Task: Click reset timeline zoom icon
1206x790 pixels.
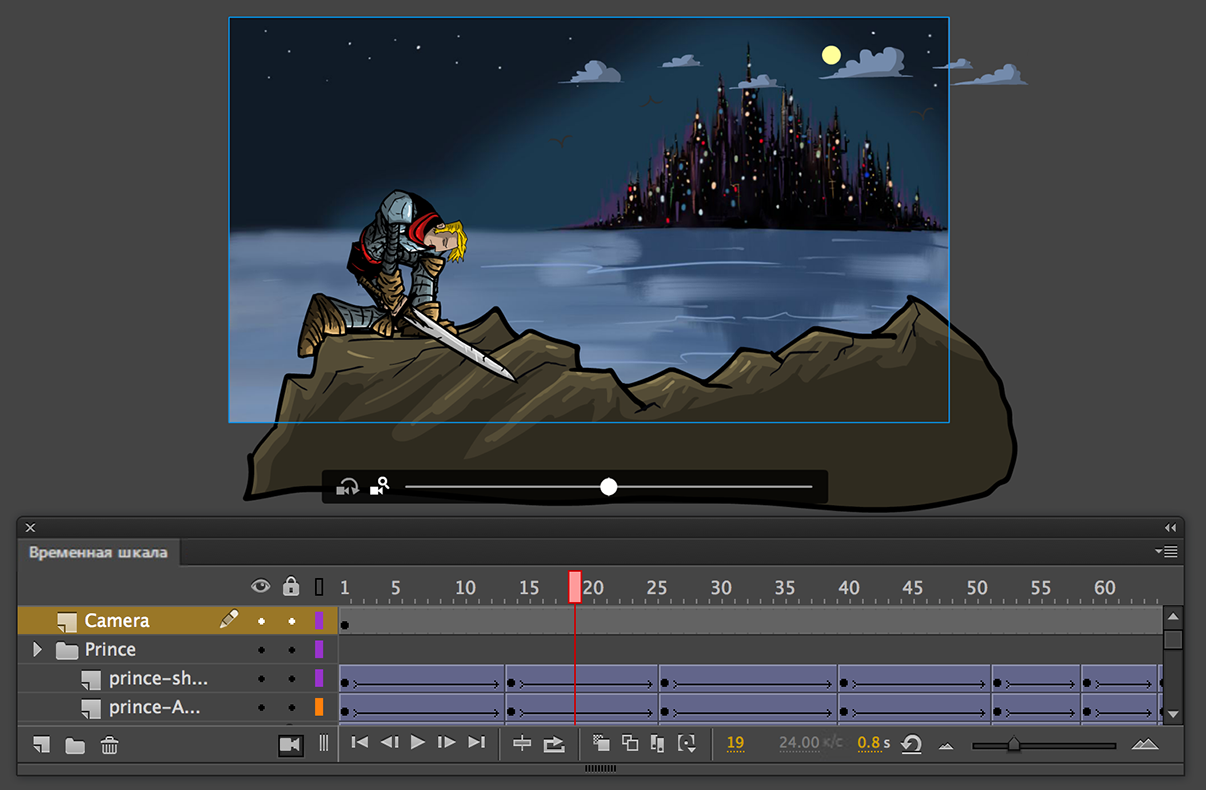Action: point(911,744)
